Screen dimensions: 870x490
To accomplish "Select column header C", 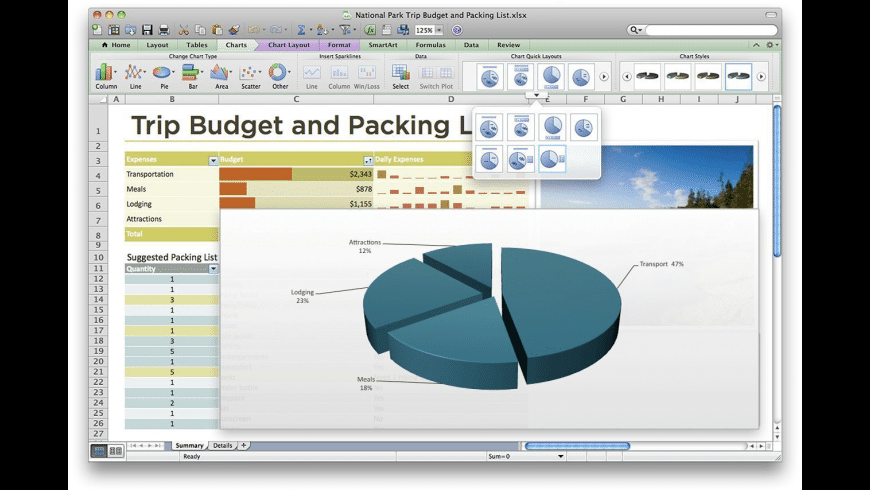I will pos(296,99).
